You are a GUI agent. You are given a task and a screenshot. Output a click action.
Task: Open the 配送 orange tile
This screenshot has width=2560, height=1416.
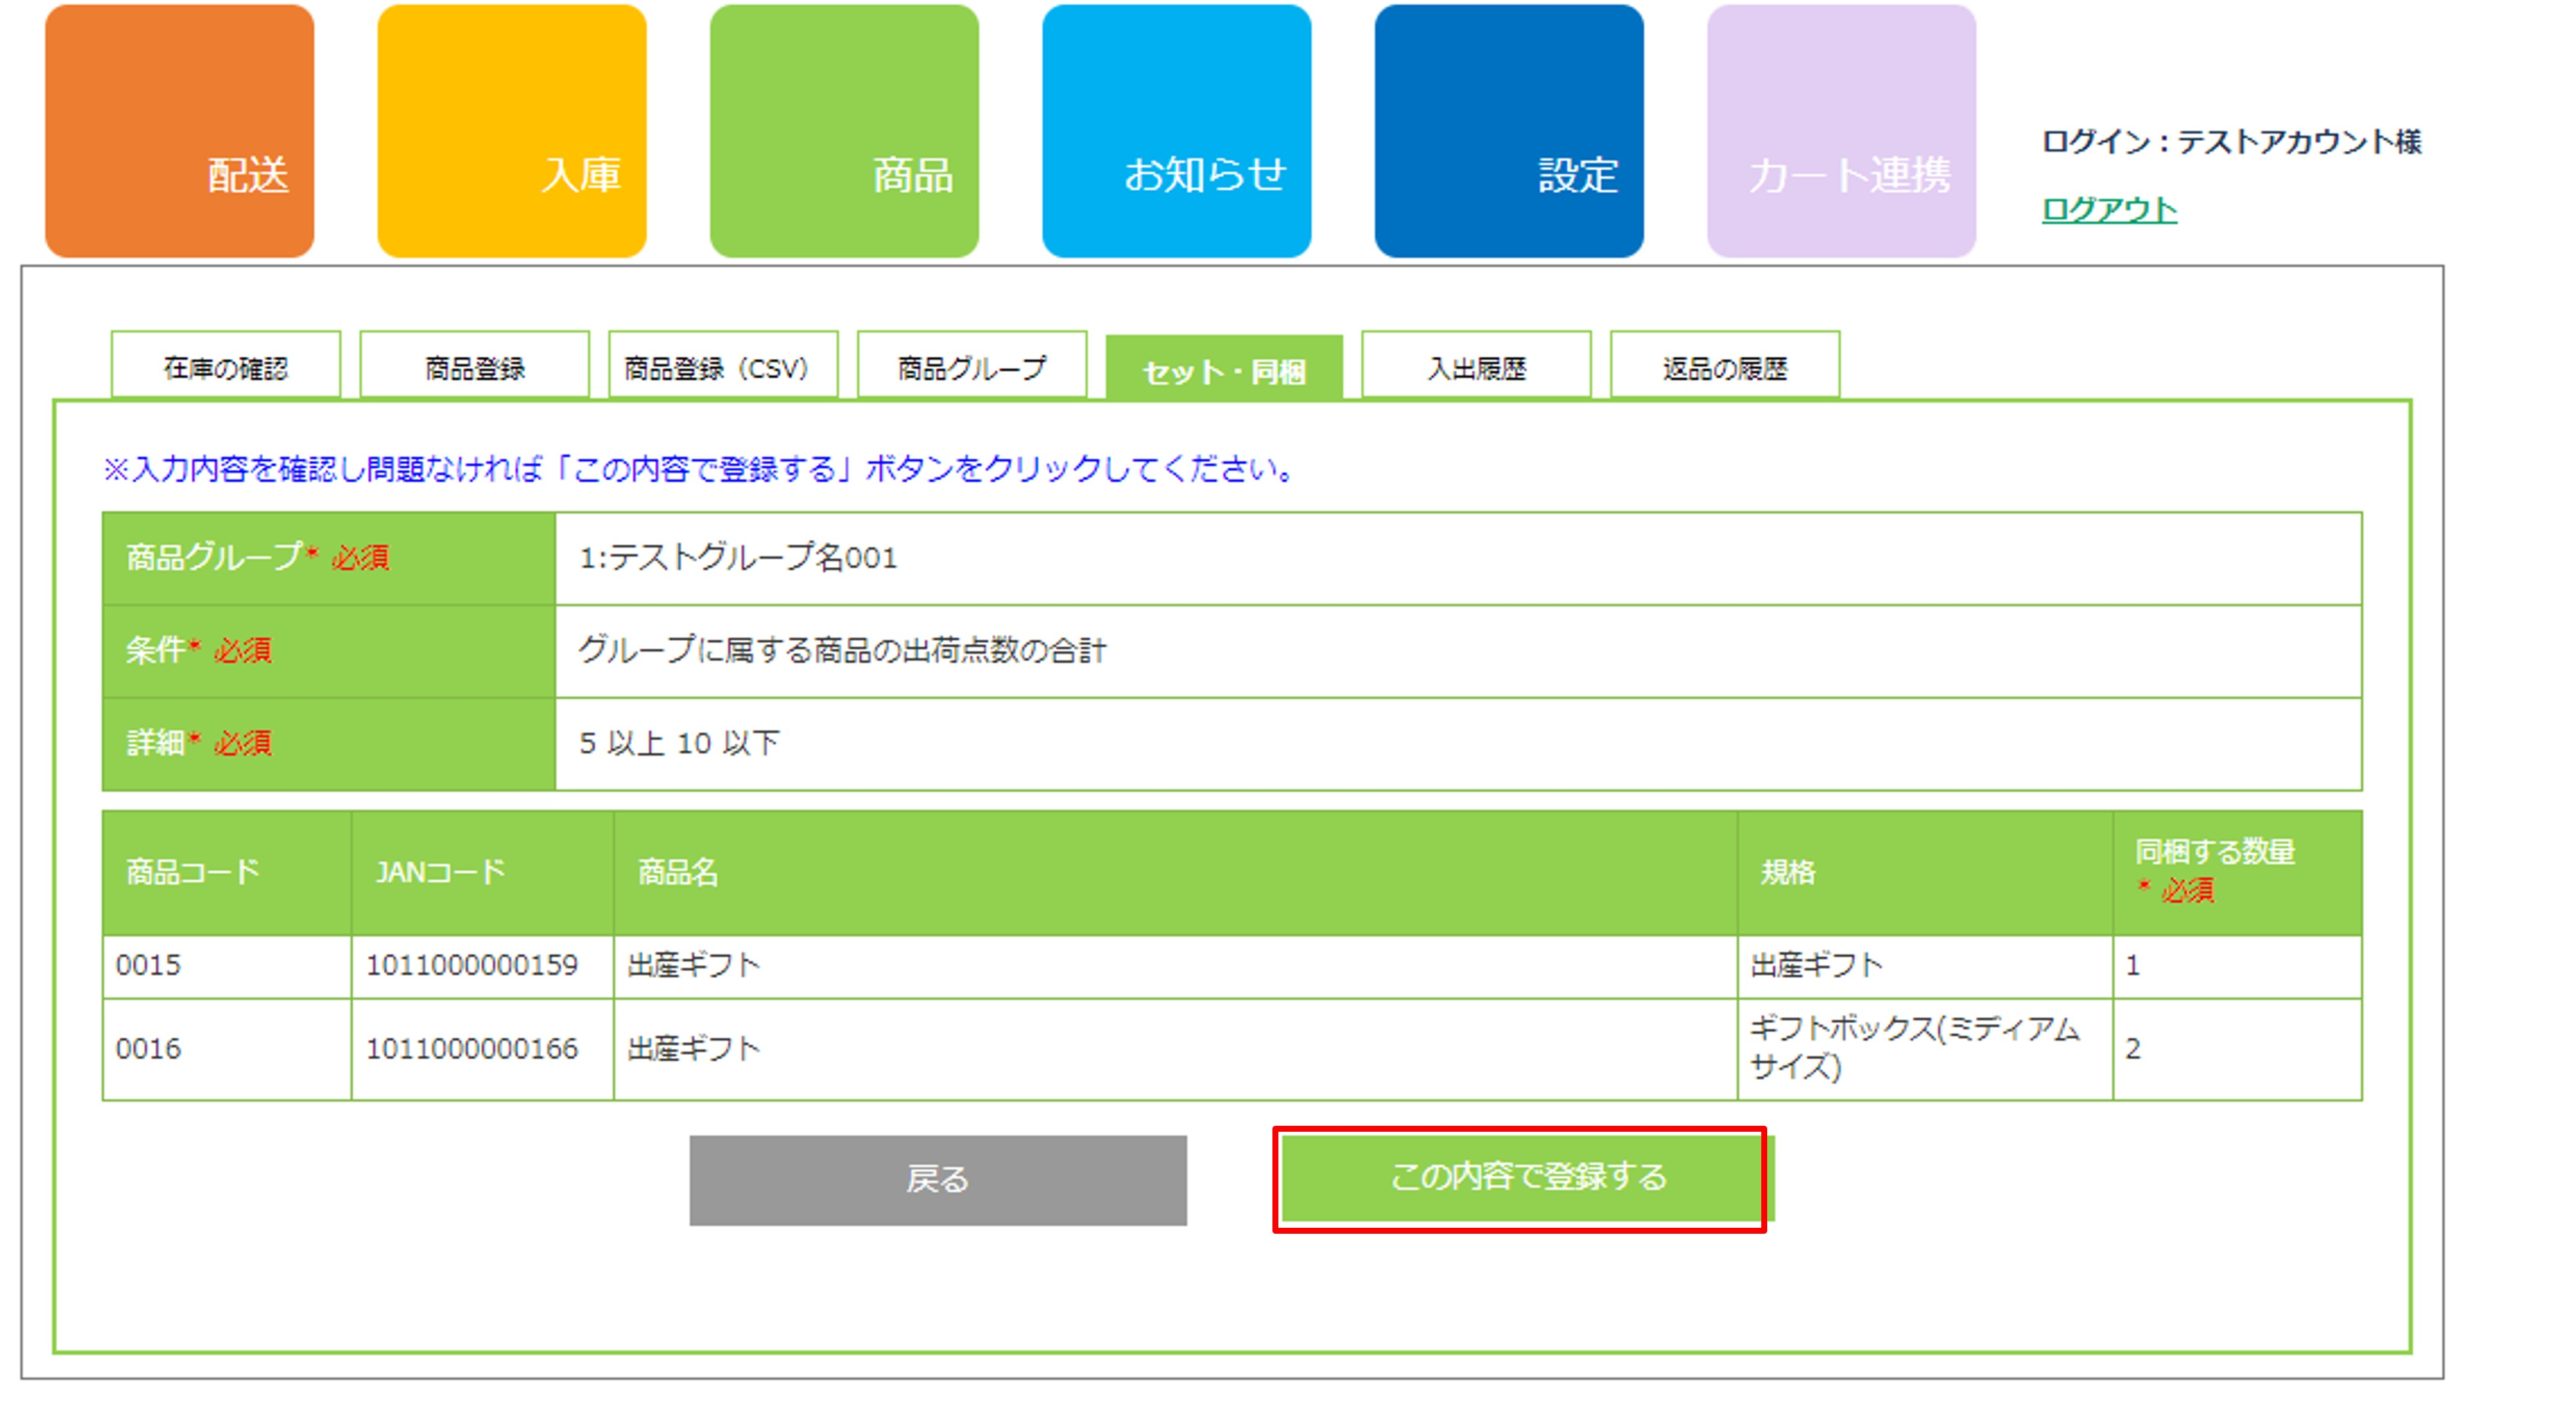click(x=180, y=131)
